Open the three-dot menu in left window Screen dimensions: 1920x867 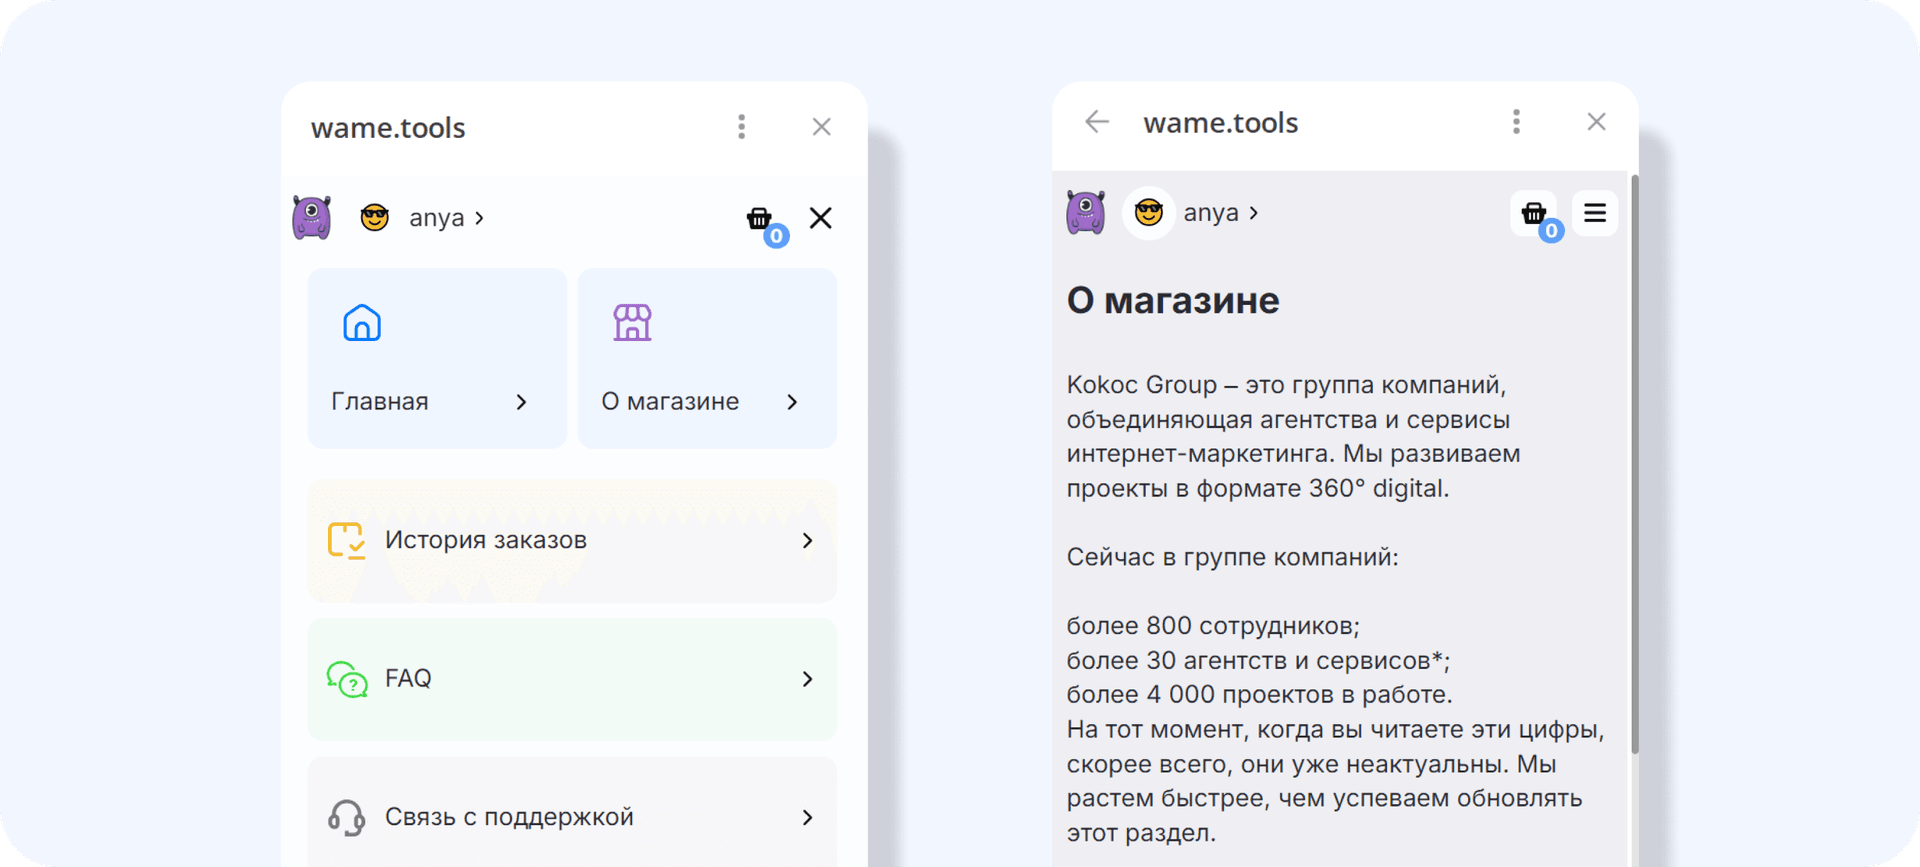741,127
